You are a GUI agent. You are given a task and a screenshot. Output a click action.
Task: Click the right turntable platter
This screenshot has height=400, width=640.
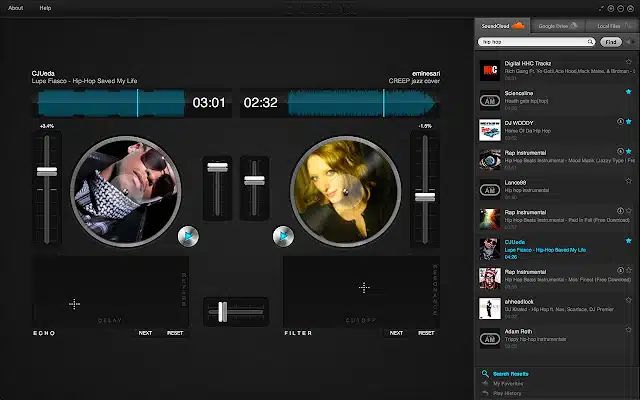[346, 191]
